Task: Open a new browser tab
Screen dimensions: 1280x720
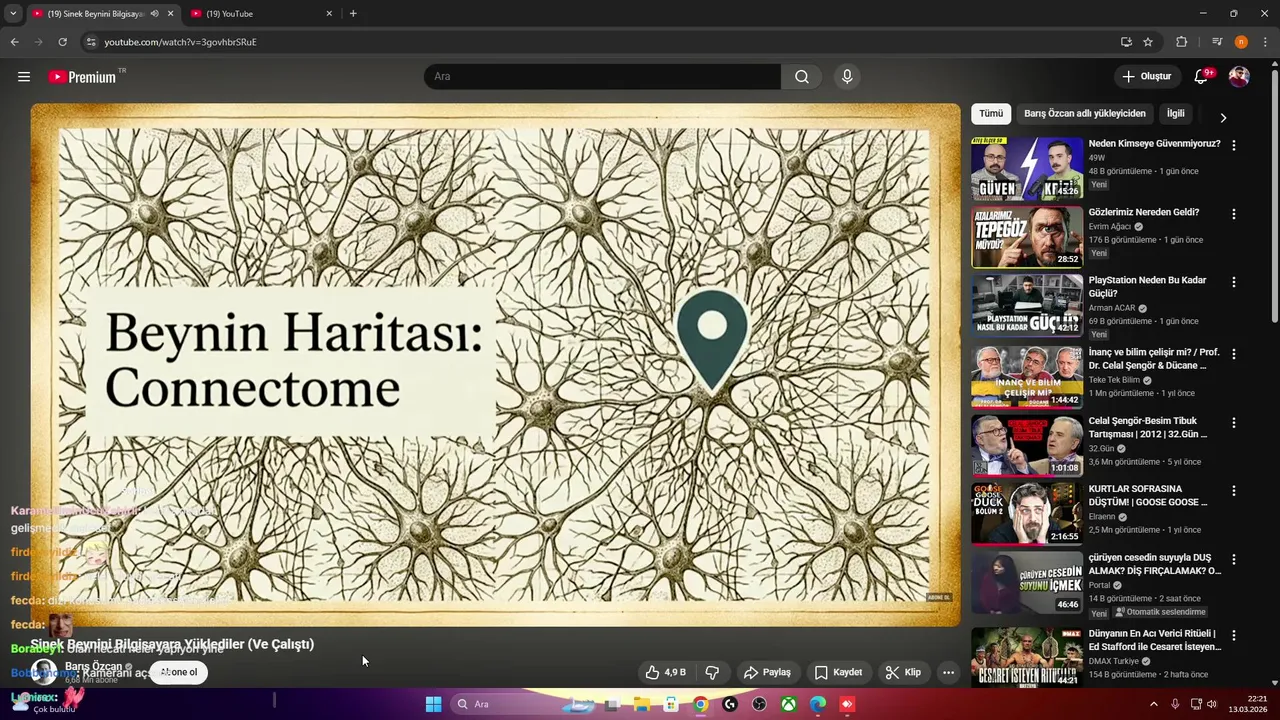Action: pyautogui.click(x=353, y=14)
